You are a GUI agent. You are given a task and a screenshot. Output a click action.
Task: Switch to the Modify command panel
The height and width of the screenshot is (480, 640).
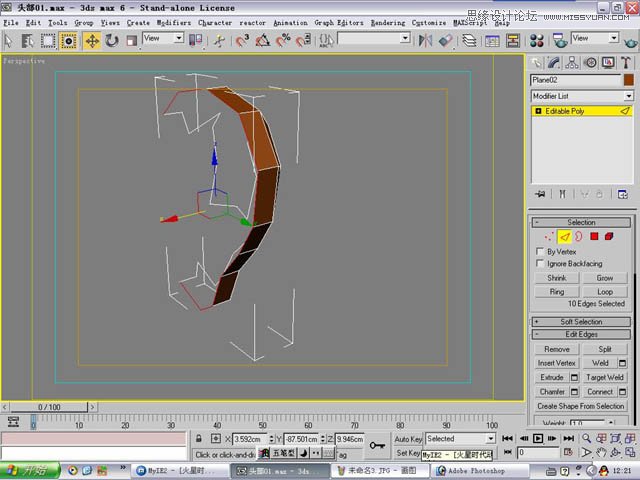point(553,62)
